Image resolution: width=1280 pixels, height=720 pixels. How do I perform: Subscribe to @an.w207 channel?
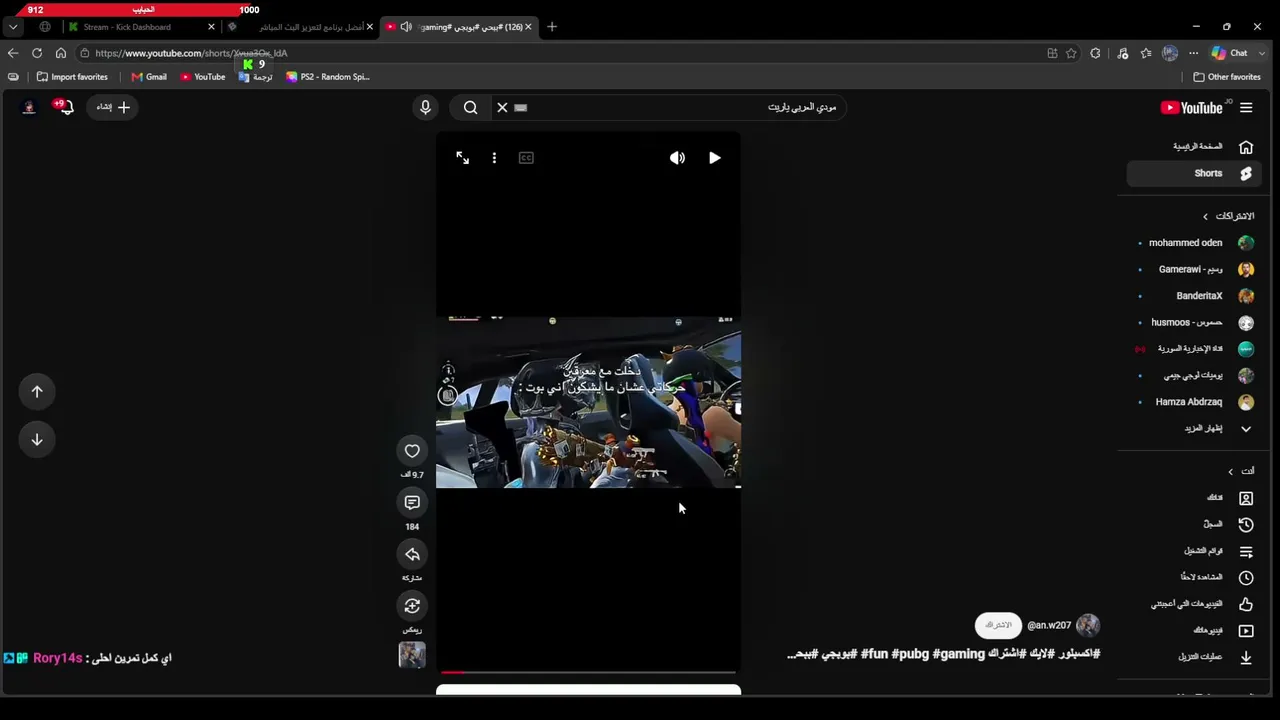coord(998,625)
